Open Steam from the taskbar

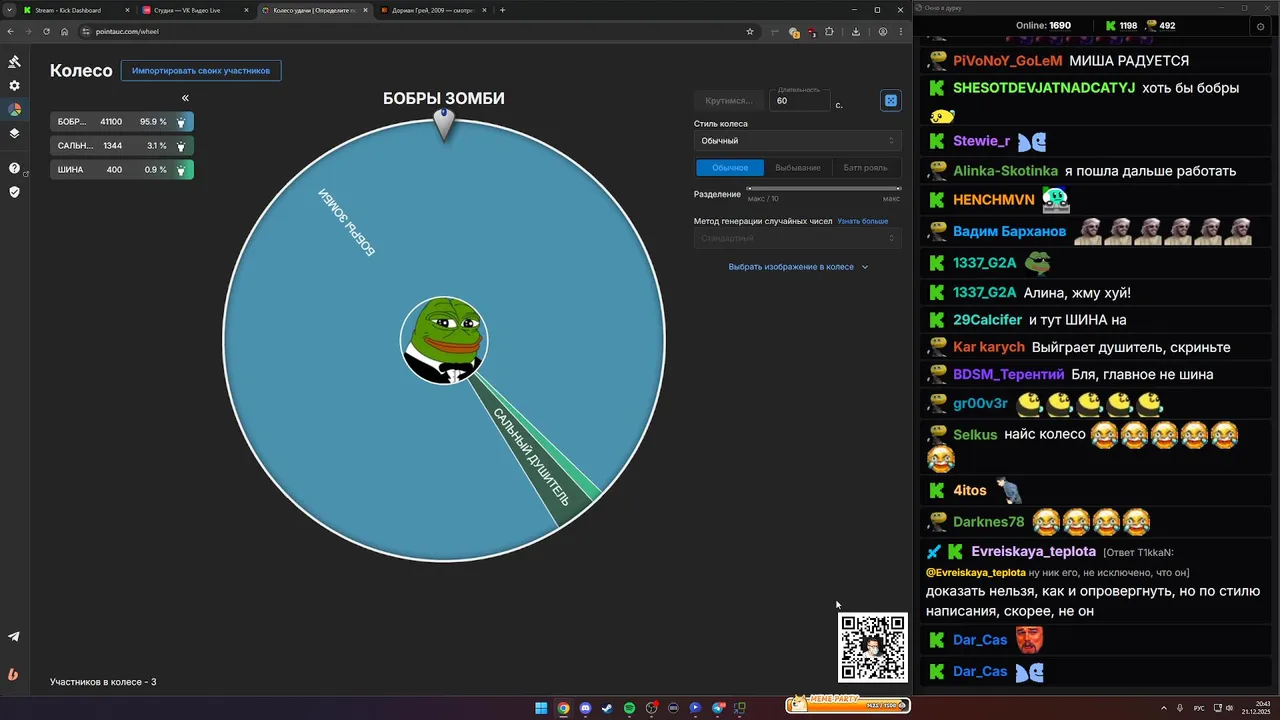[607, 708]
